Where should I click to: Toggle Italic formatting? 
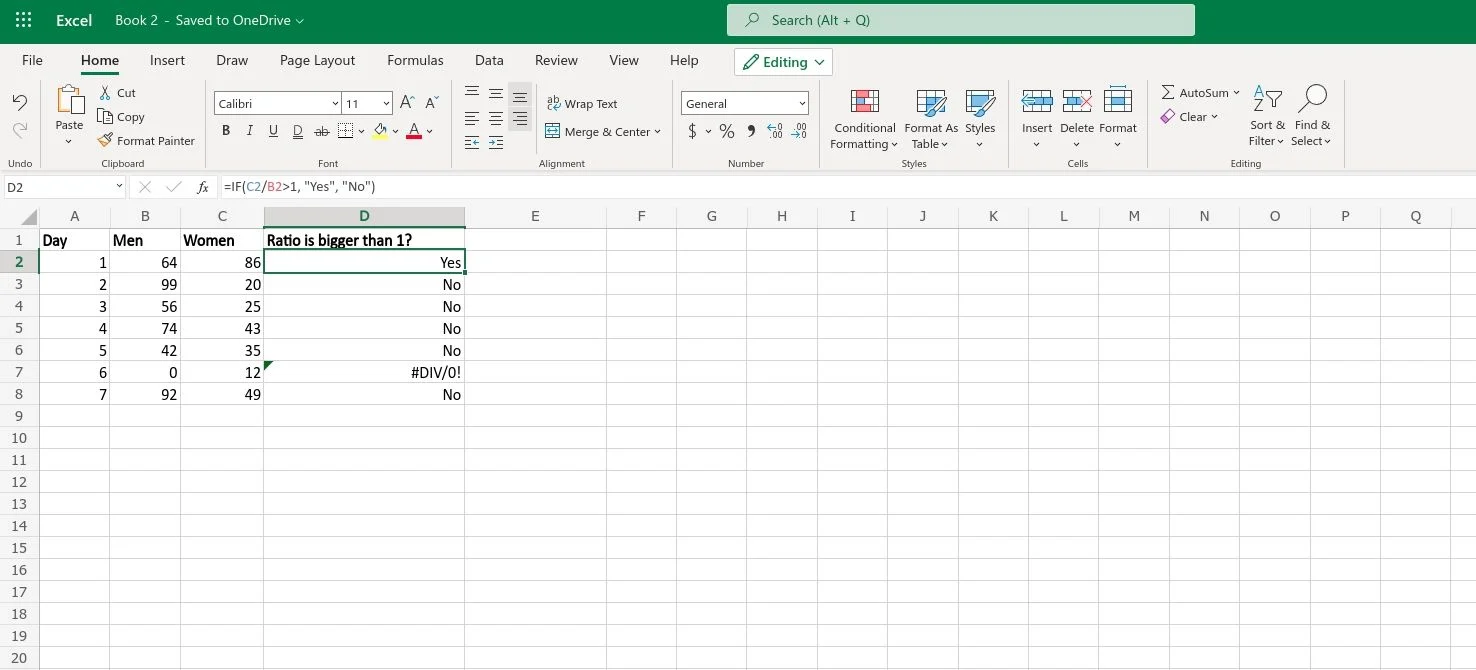tap(249, 131)
